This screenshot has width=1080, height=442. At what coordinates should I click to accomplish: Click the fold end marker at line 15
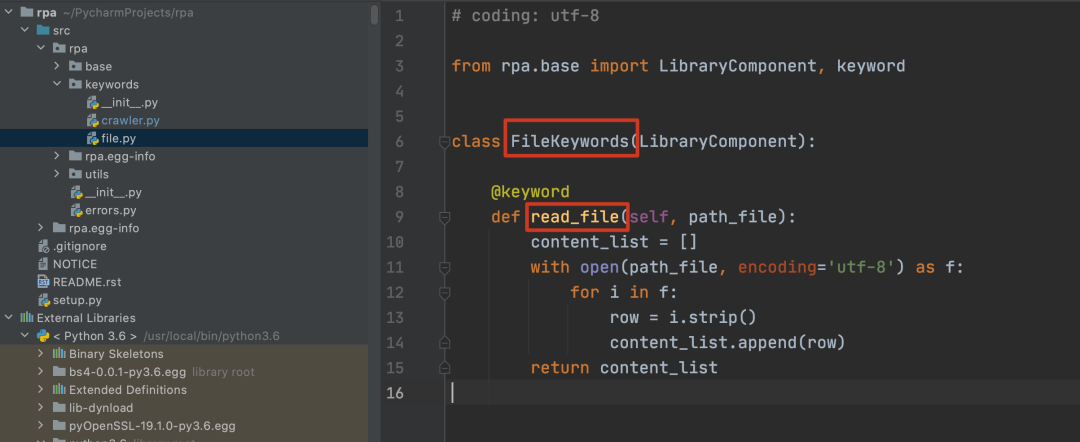coord(444,368)
